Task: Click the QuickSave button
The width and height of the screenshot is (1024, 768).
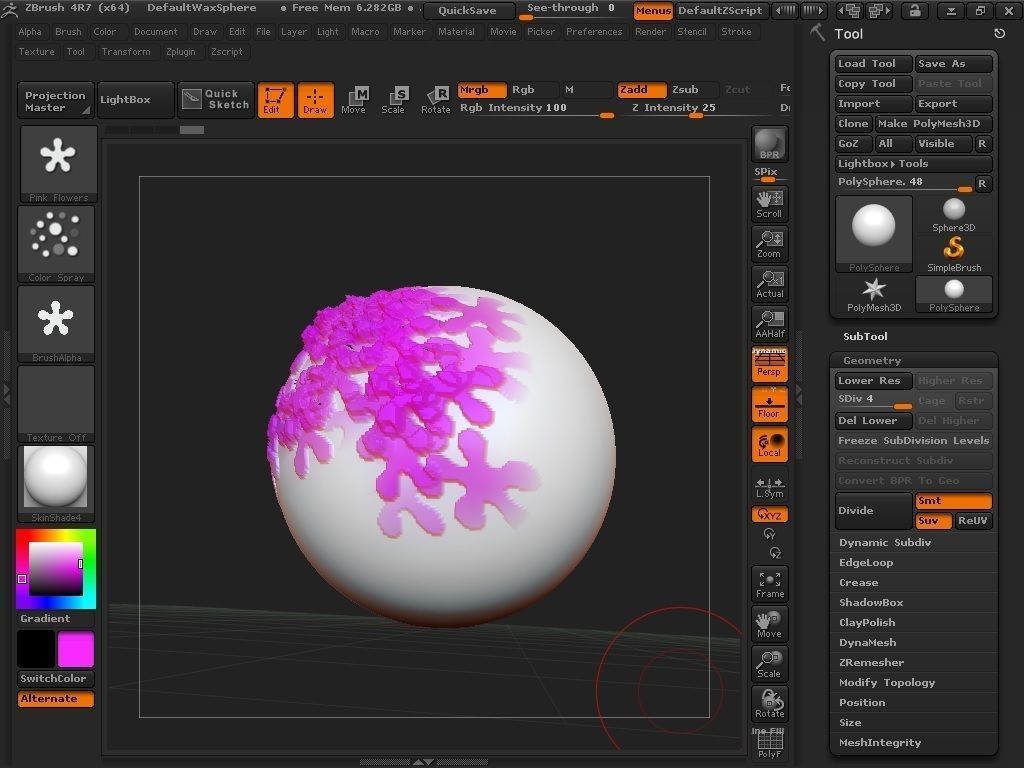Action: click(x=467, y=10)
